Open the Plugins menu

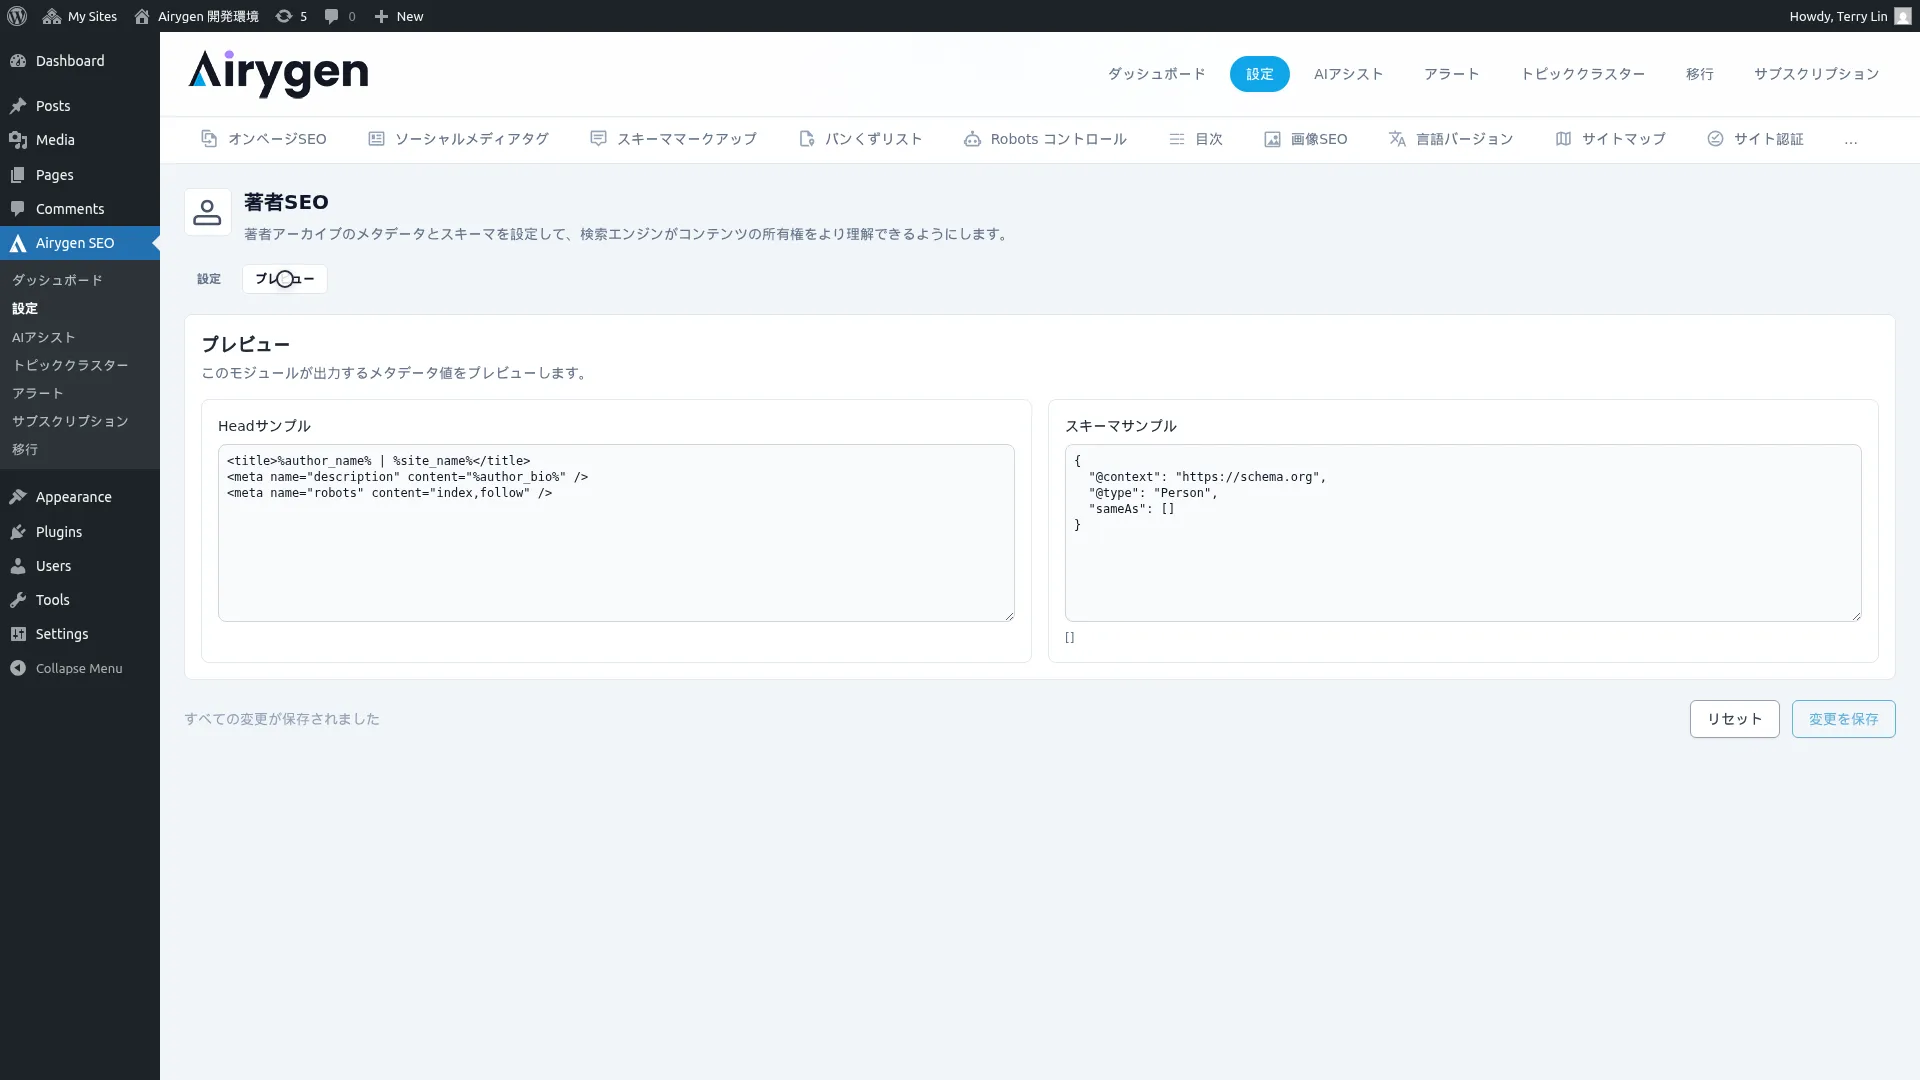[x=80, y=532]
